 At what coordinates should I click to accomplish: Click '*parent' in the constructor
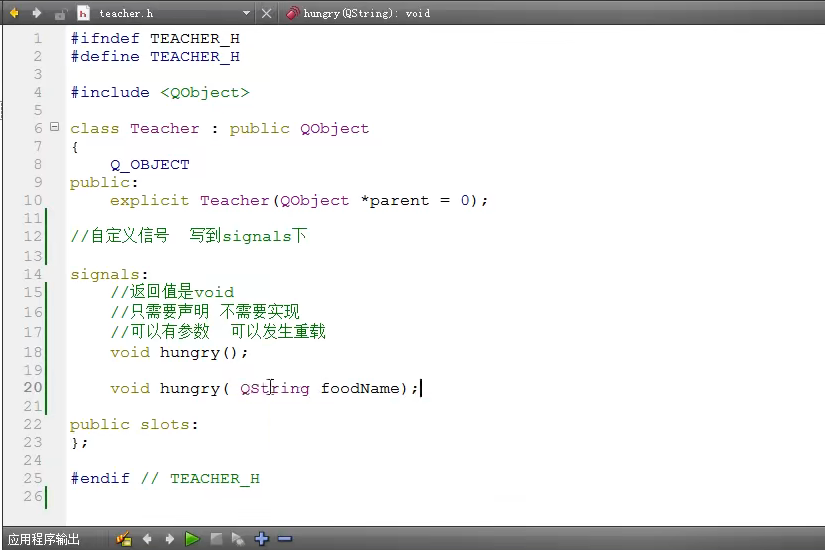tap(395, 201)
